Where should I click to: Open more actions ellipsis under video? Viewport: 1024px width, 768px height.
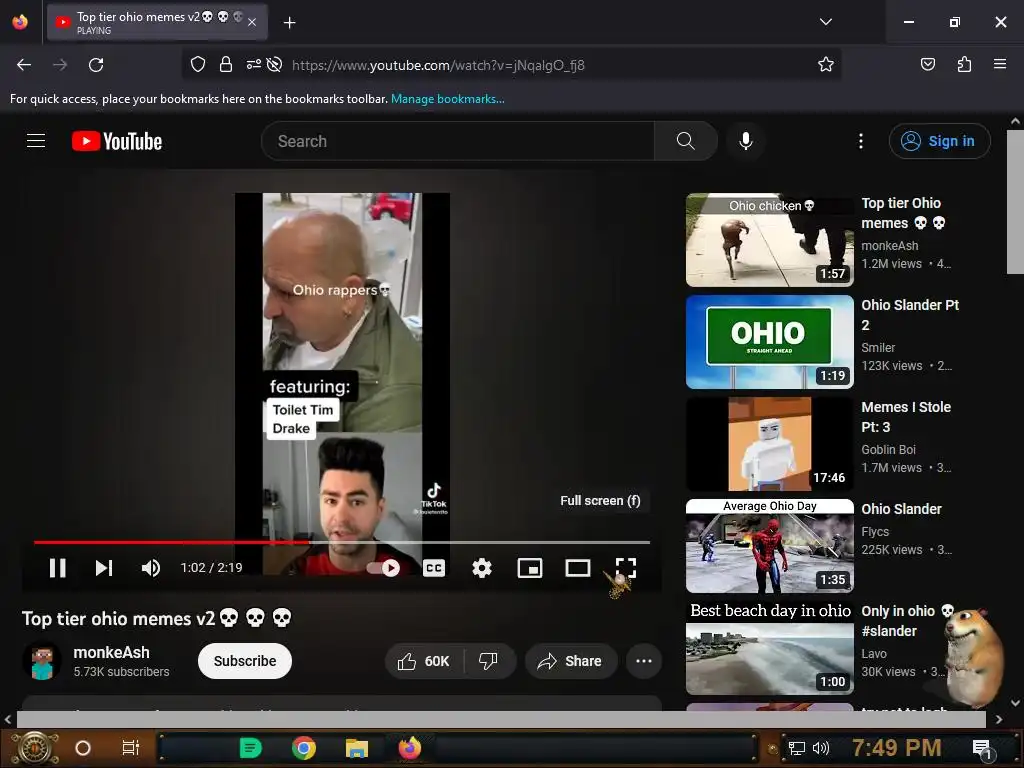[x=644, y=661]
